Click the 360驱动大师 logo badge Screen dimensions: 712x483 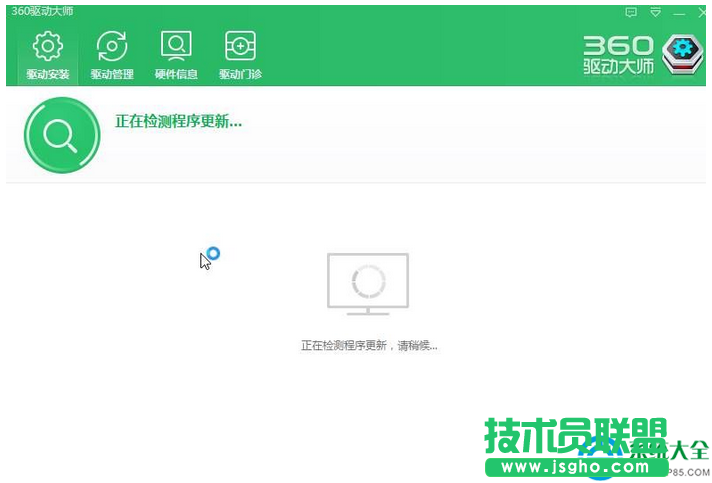pyautogui.click(x=682, y=54)
